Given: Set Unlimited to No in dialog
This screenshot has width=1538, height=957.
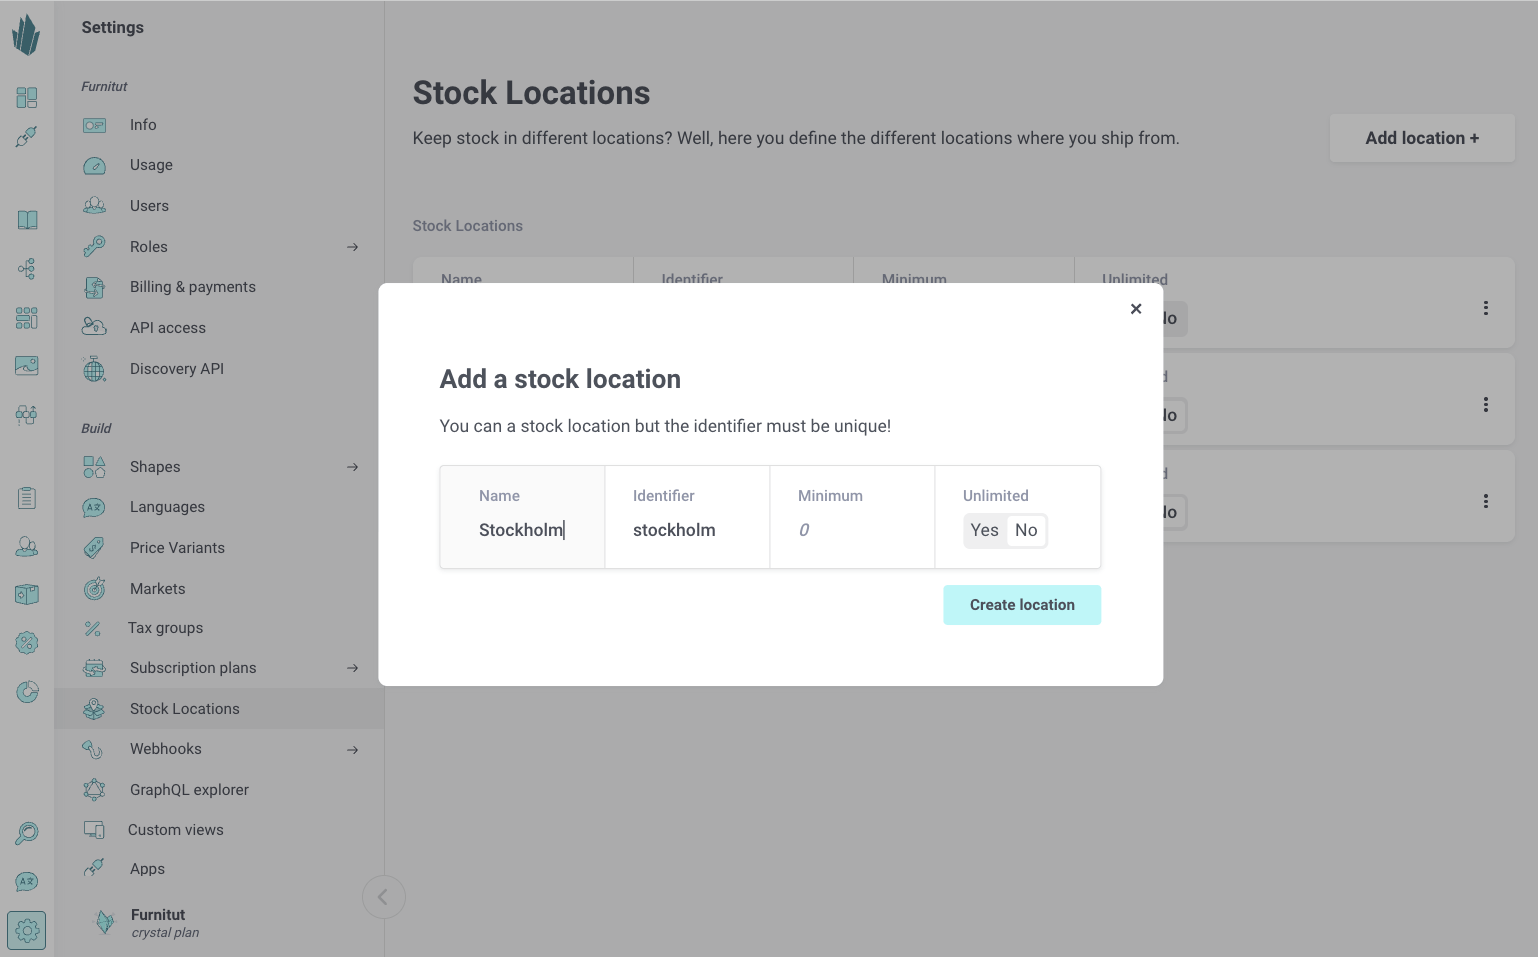Looking at the screenshot, I should 1026,531.
